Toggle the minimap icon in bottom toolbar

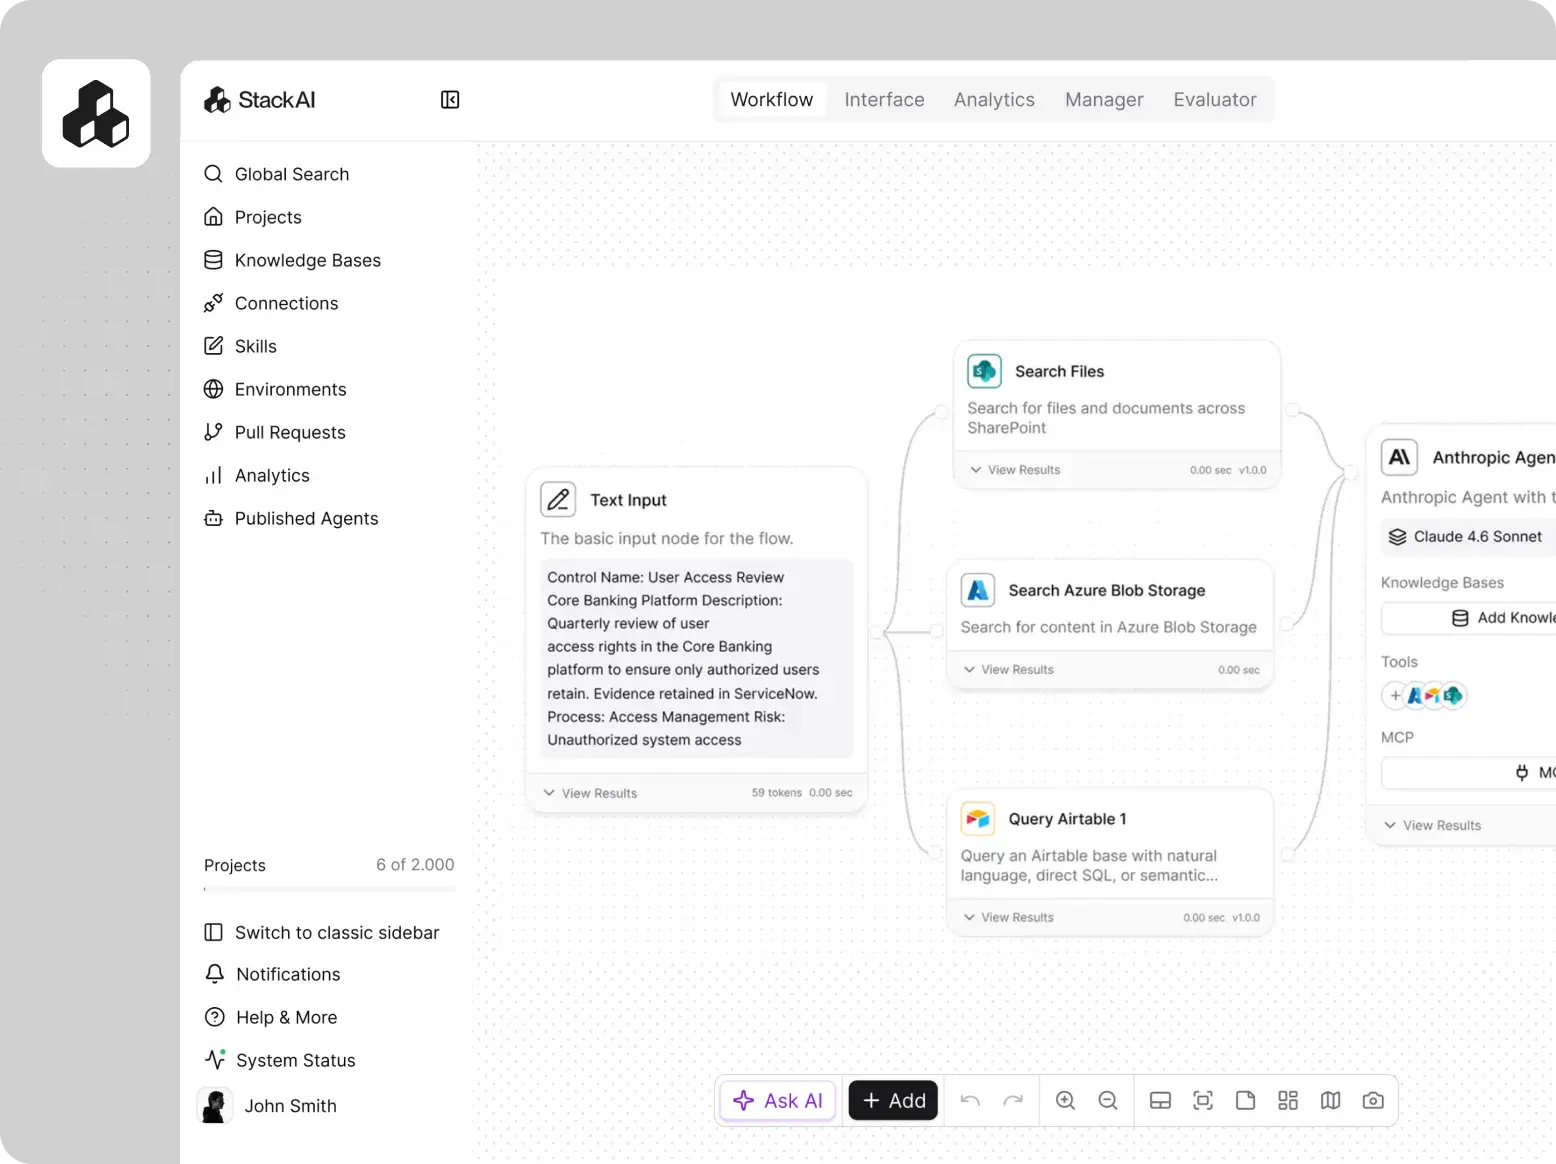pyautogui.click(x=1330, y=1101)
